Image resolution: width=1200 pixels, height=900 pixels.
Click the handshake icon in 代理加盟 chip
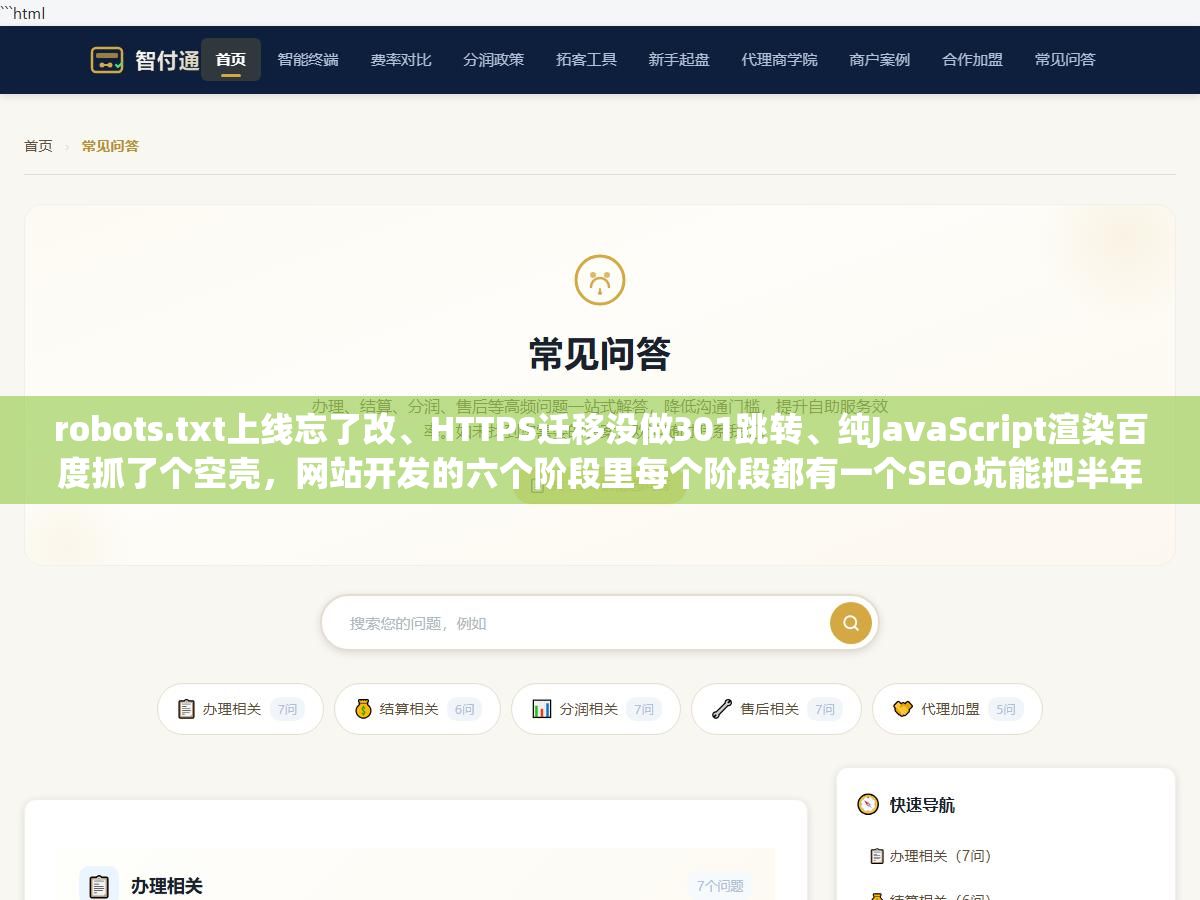[x=903, y=709]
